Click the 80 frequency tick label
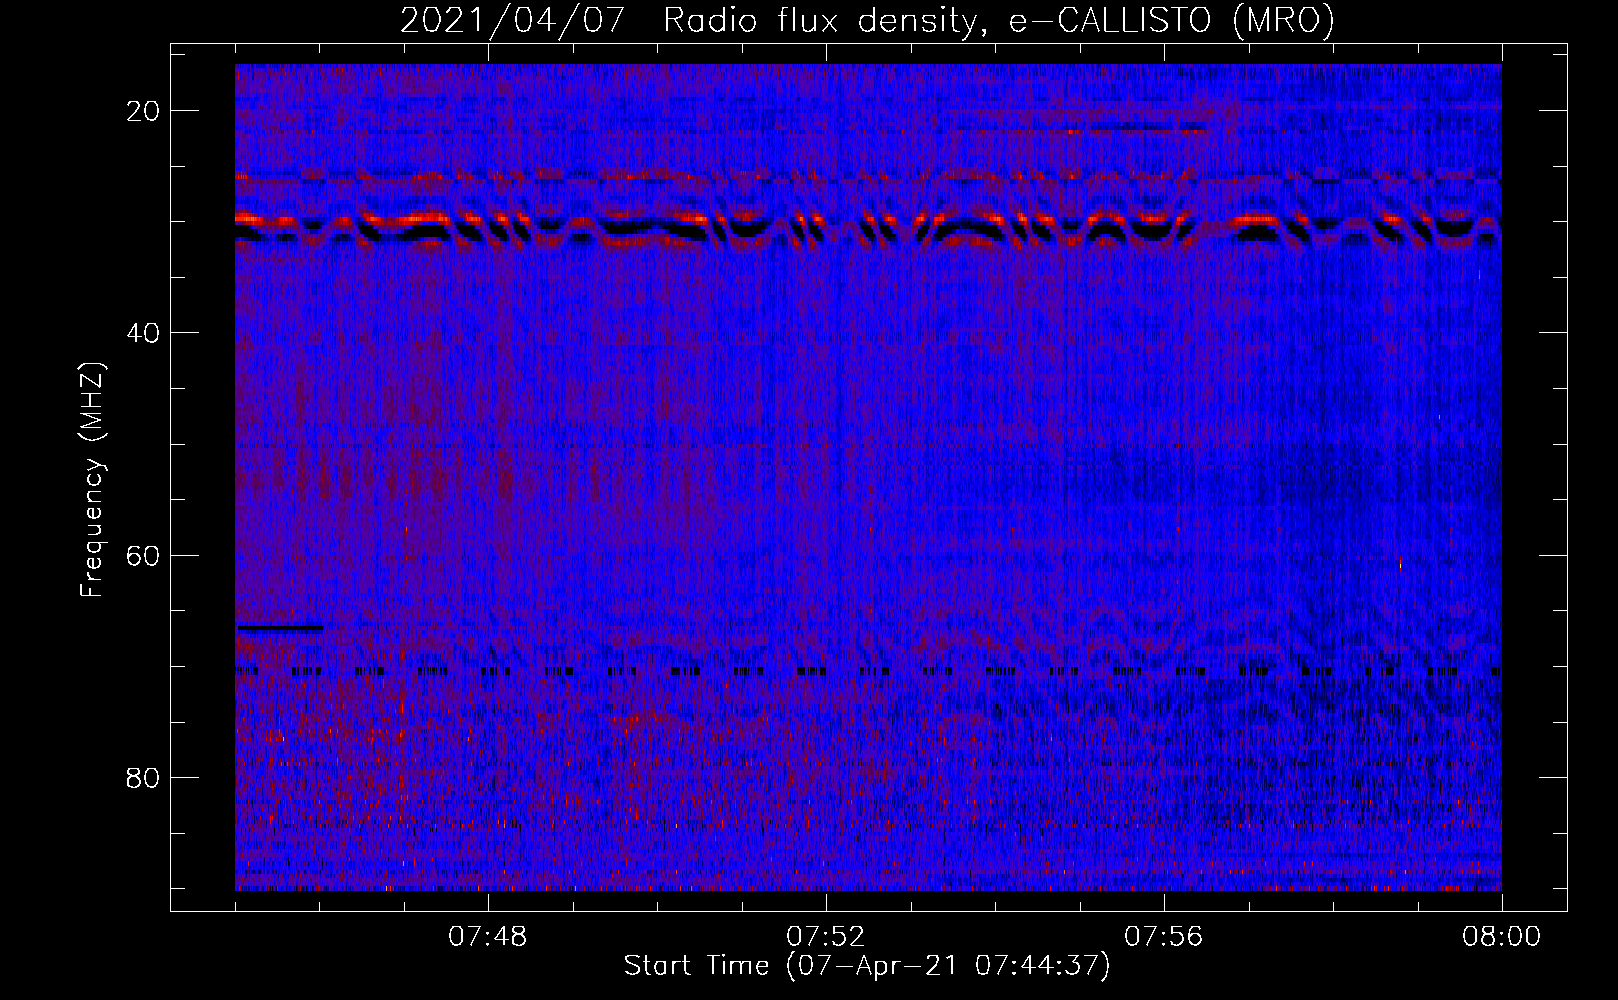The image size is (1618, 1000). point(143,777)
